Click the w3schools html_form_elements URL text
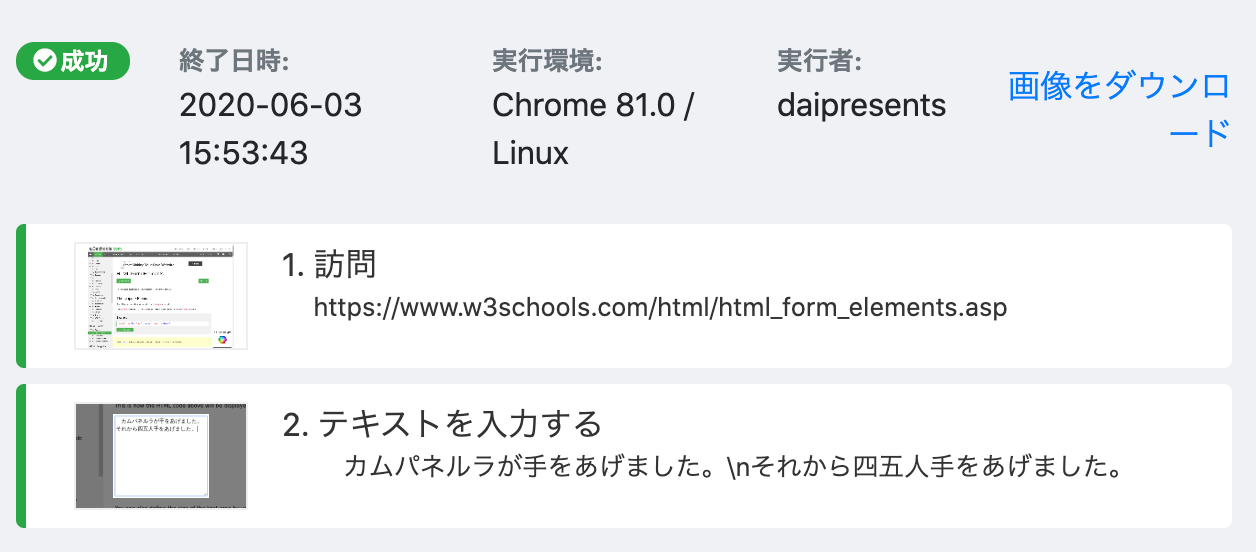 [x=660, y=308]
